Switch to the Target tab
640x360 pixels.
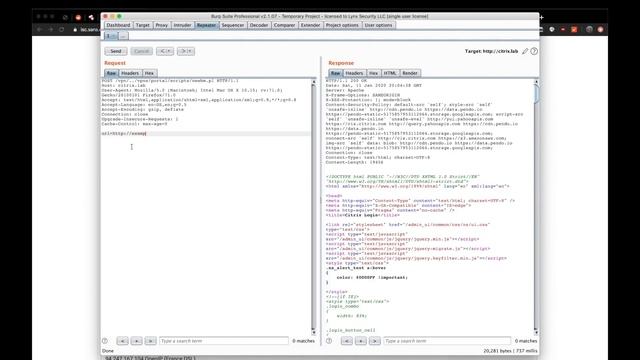pos(142,25)
